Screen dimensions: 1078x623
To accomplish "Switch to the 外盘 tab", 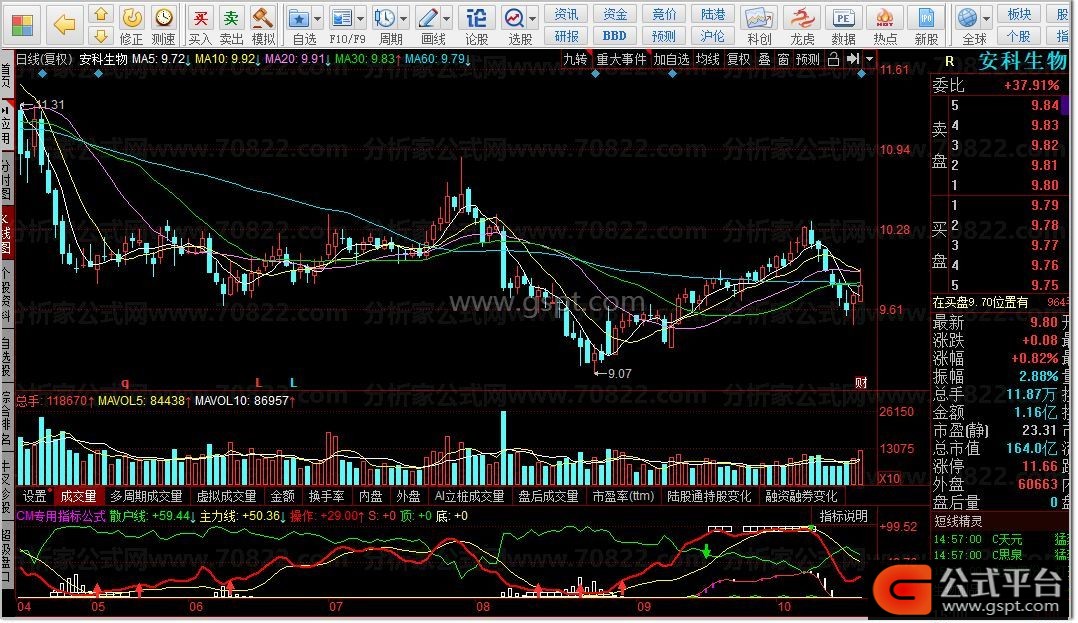I will click(x=408, y=496).
